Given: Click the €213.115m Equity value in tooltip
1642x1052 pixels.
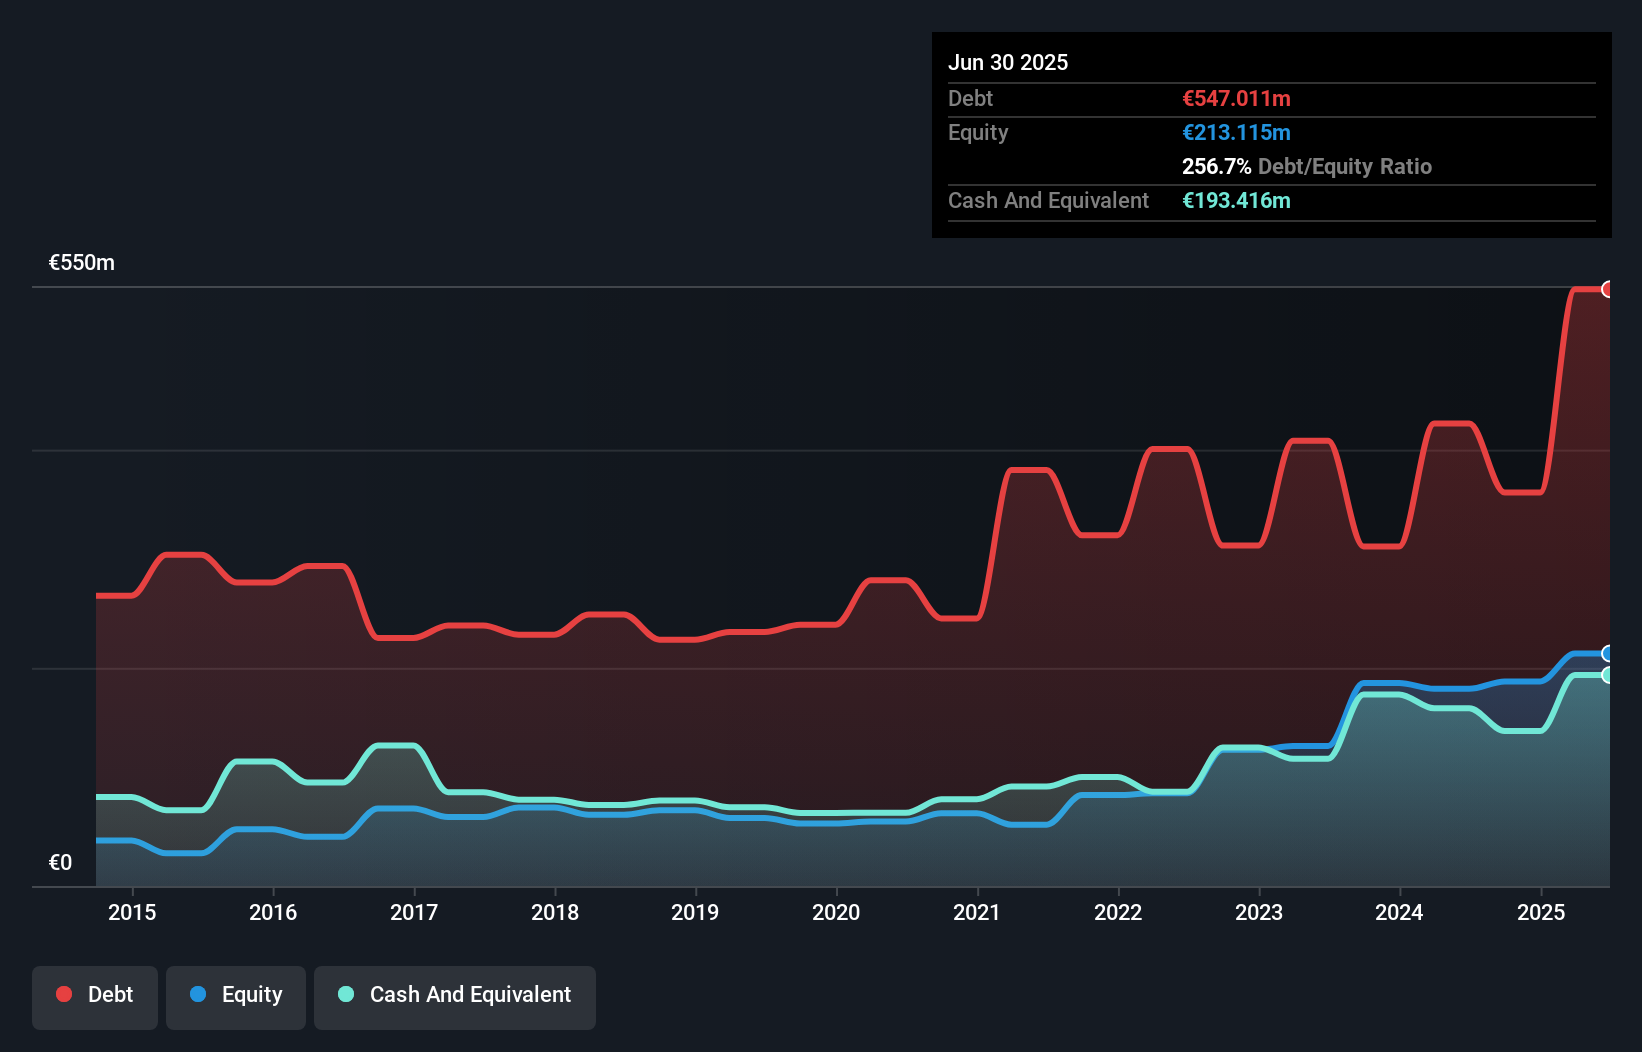Looking at the screenshot, I should tap(1236, 133).
